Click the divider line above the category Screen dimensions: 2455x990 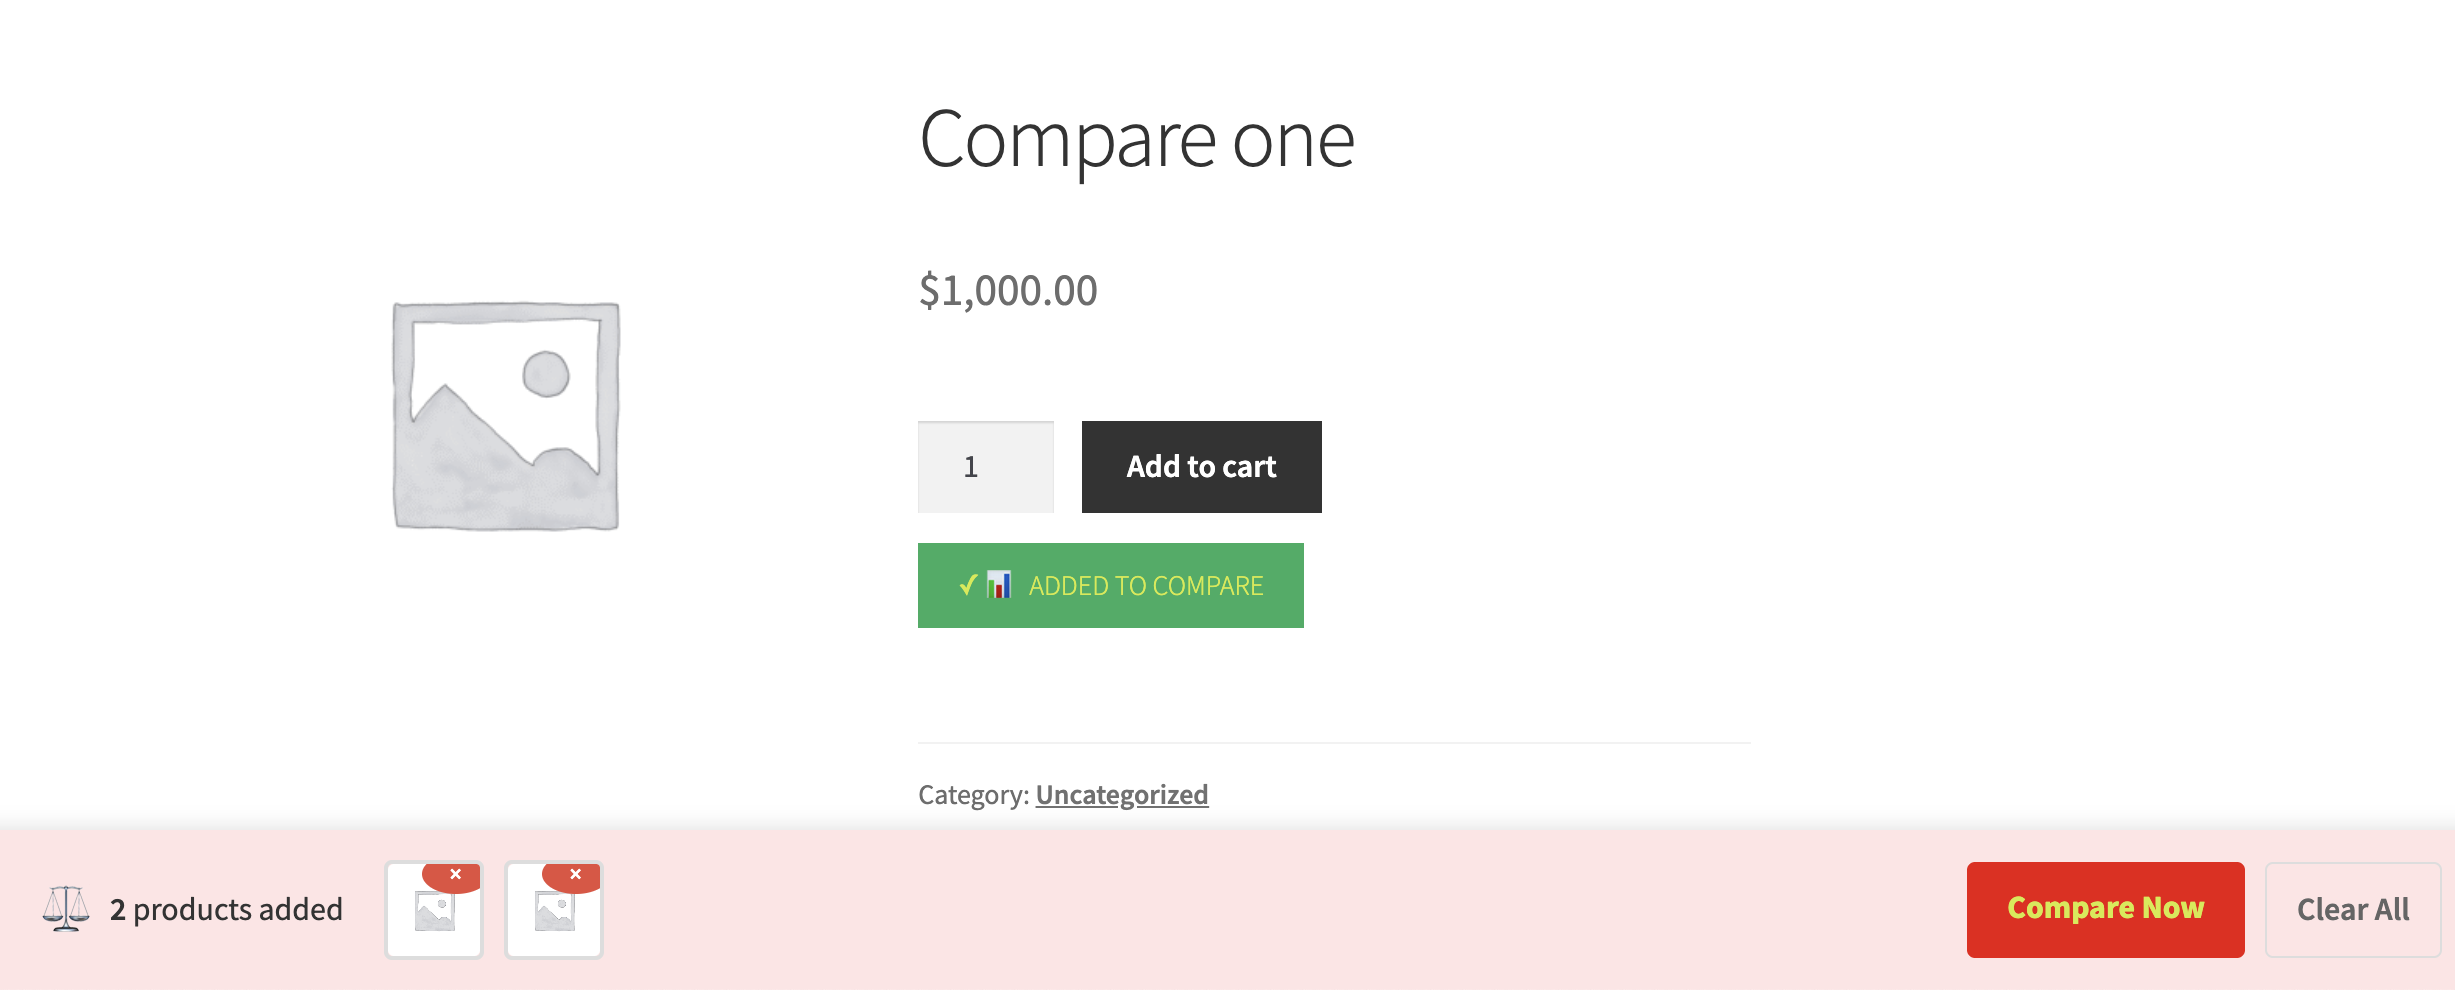1334,743
